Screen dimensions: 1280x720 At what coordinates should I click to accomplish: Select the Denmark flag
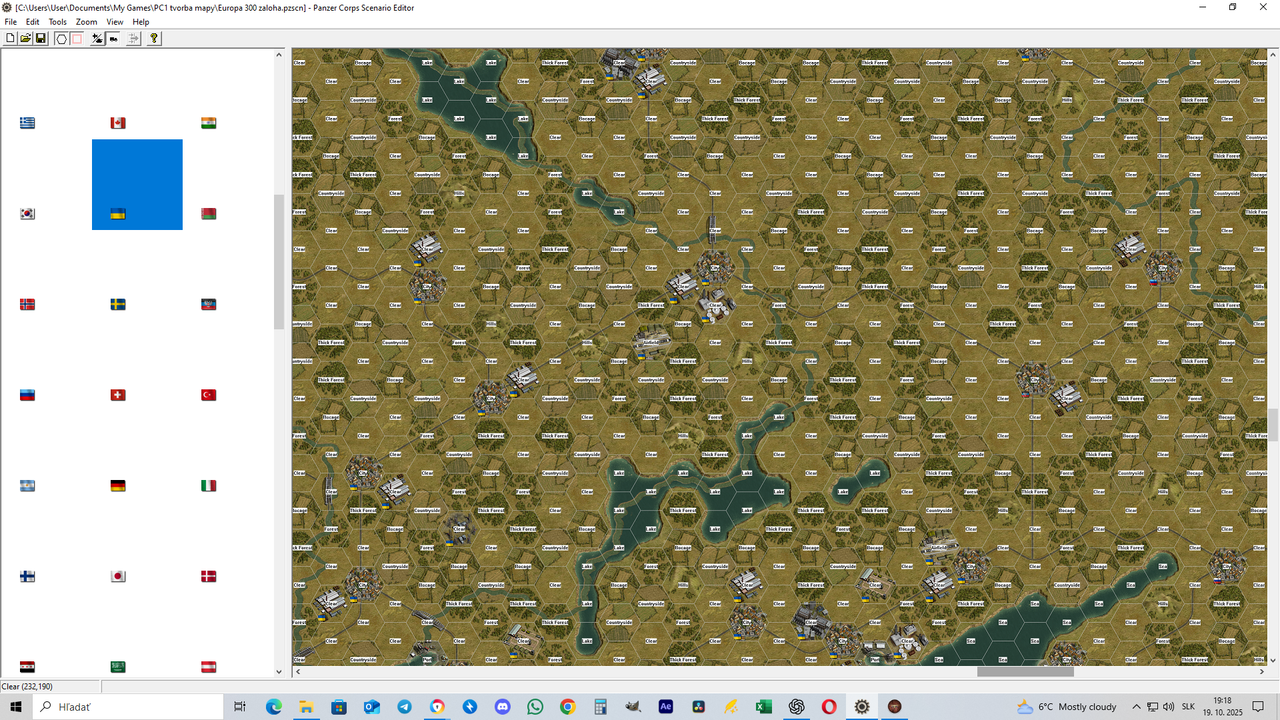209,576
